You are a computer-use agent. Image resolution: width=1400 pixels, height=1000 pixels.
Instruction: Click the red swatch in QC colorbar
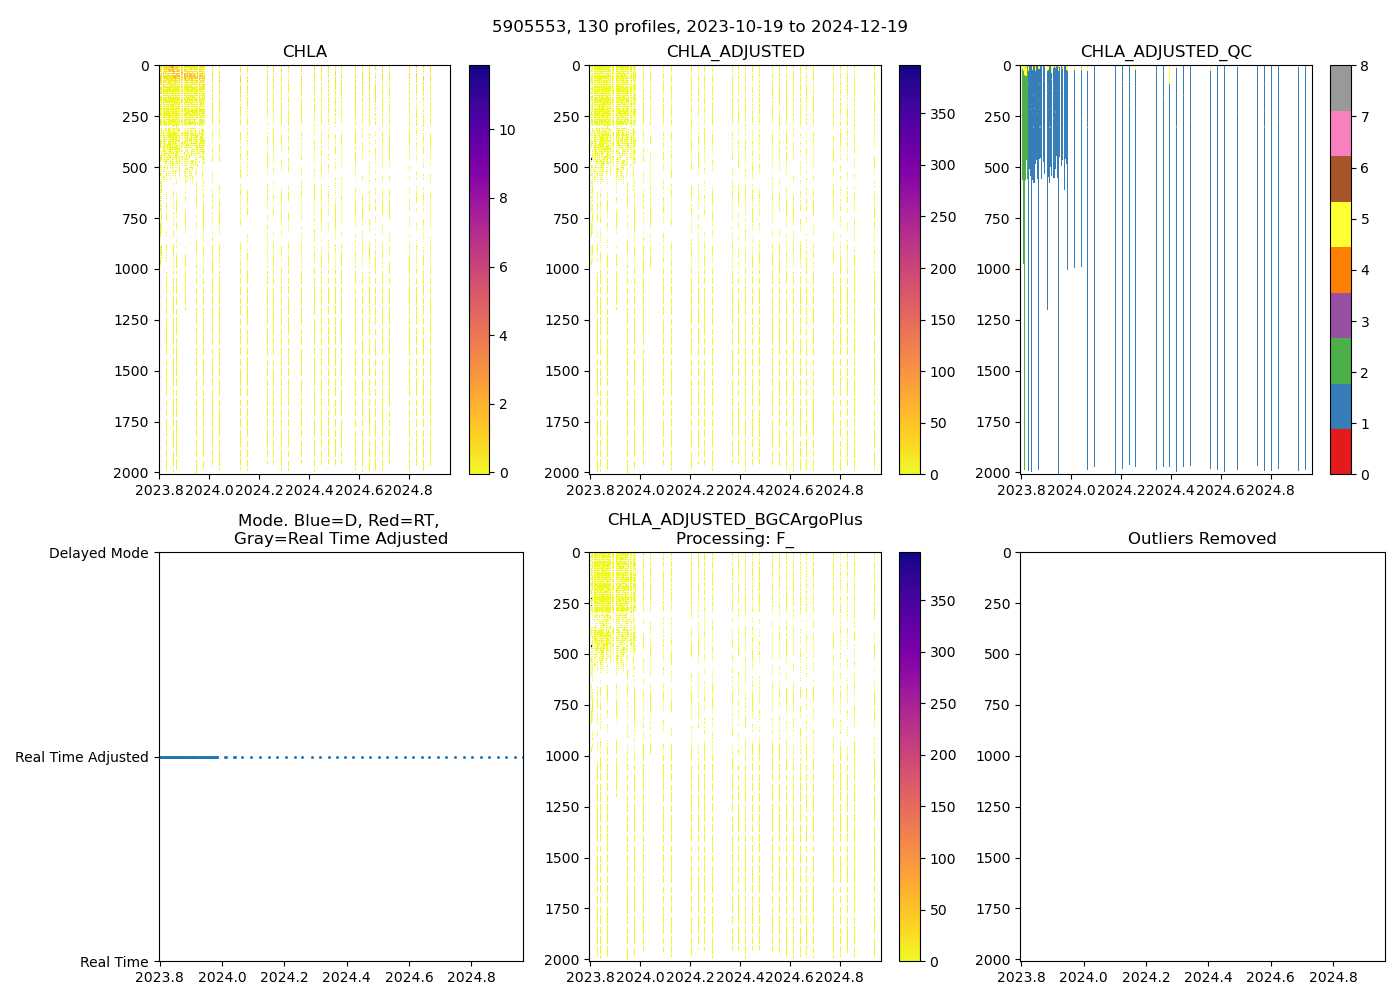click(1340, 451)
